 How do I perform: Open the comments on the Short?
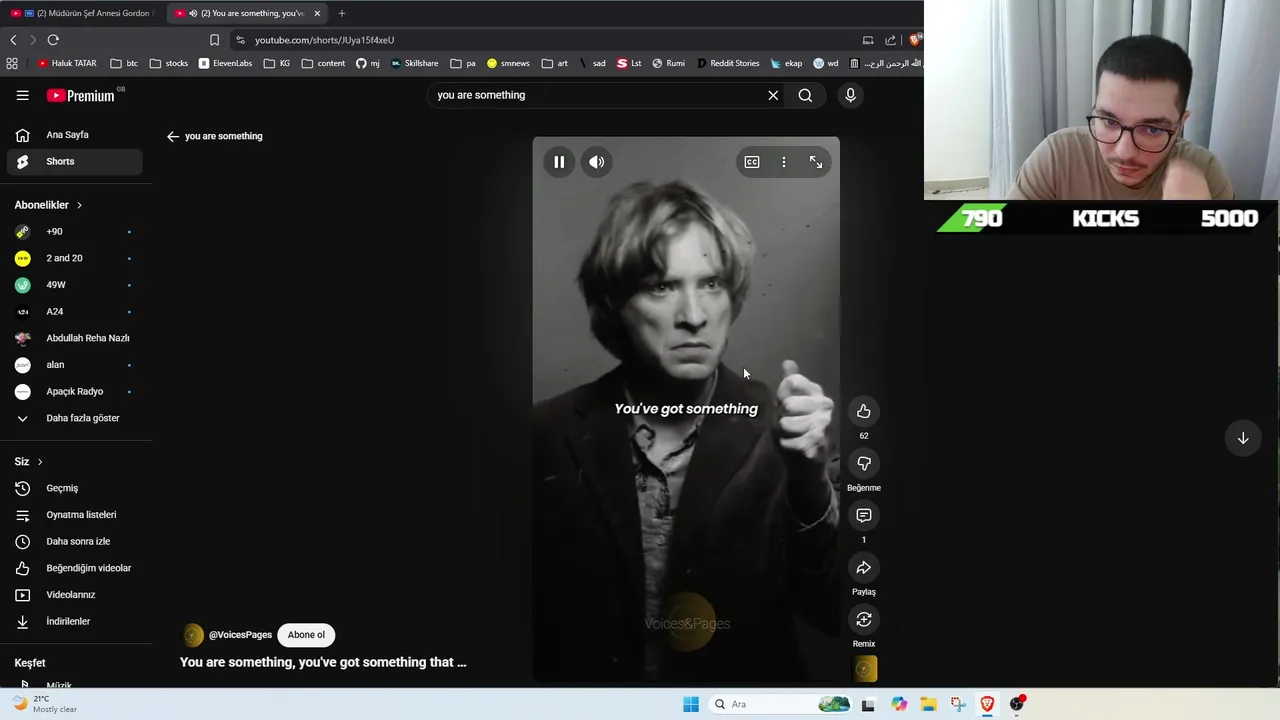[x=864, y=515]
